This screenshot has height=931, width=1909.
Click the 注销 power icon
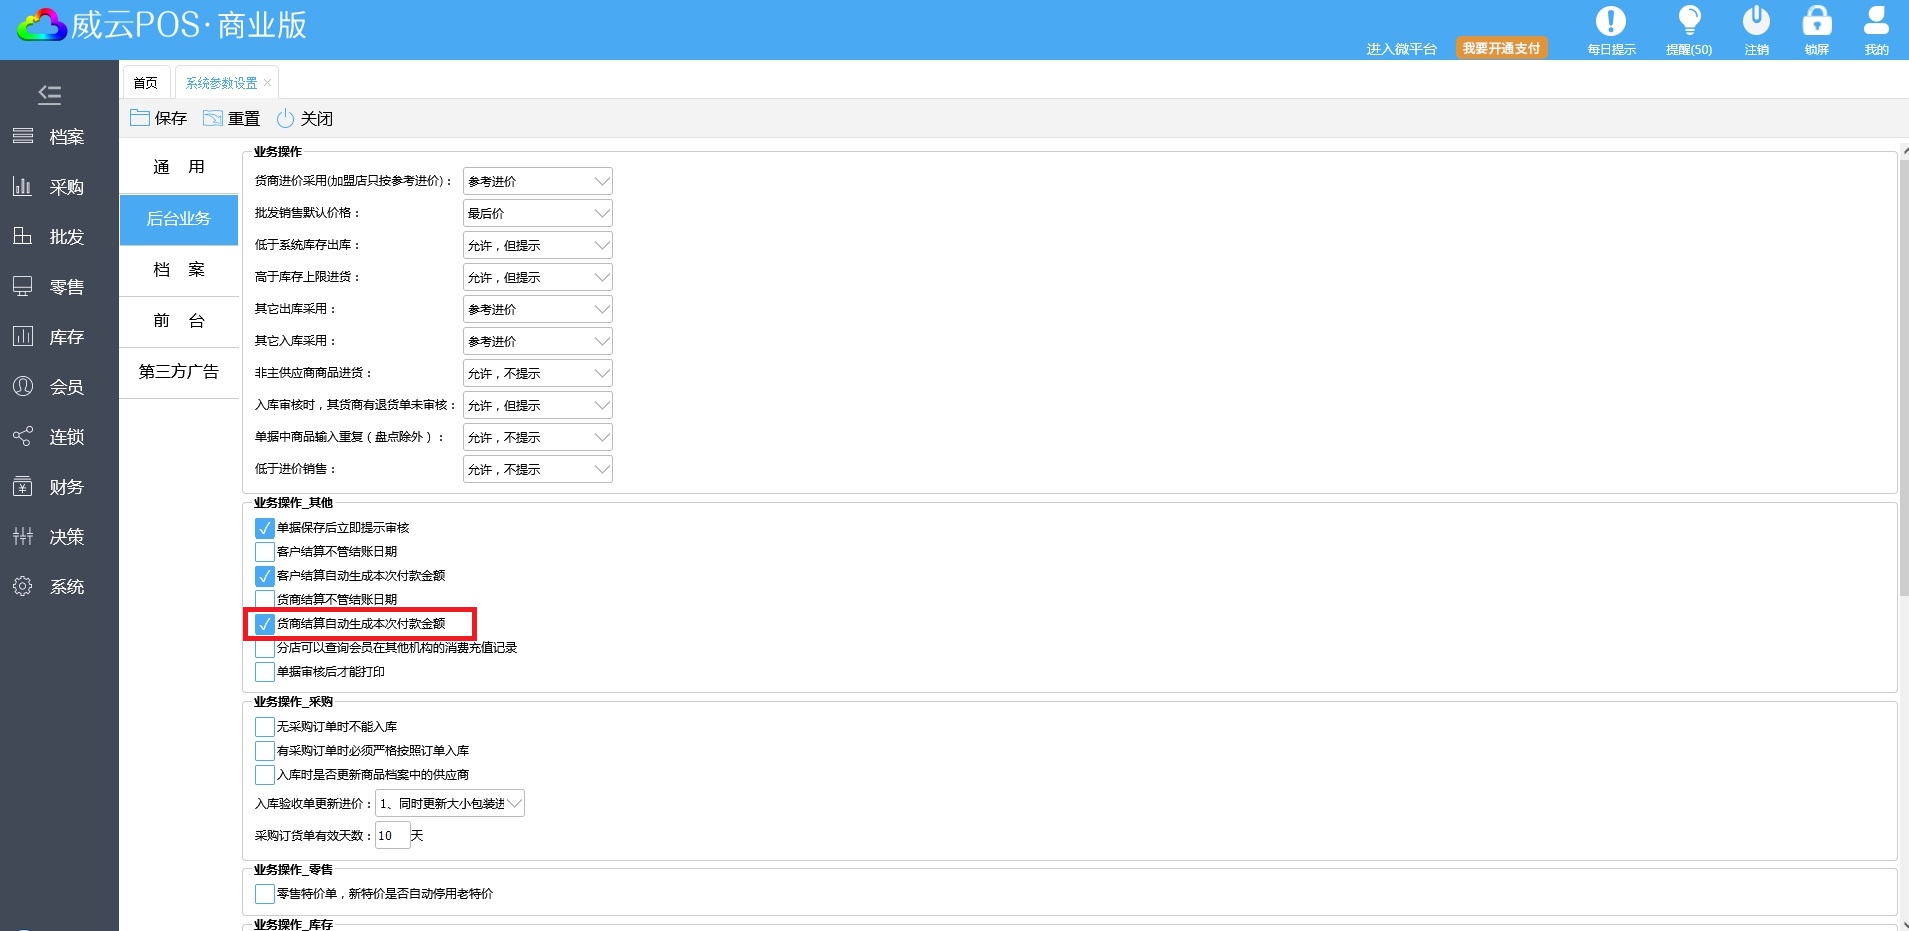tap(1756, 22)
